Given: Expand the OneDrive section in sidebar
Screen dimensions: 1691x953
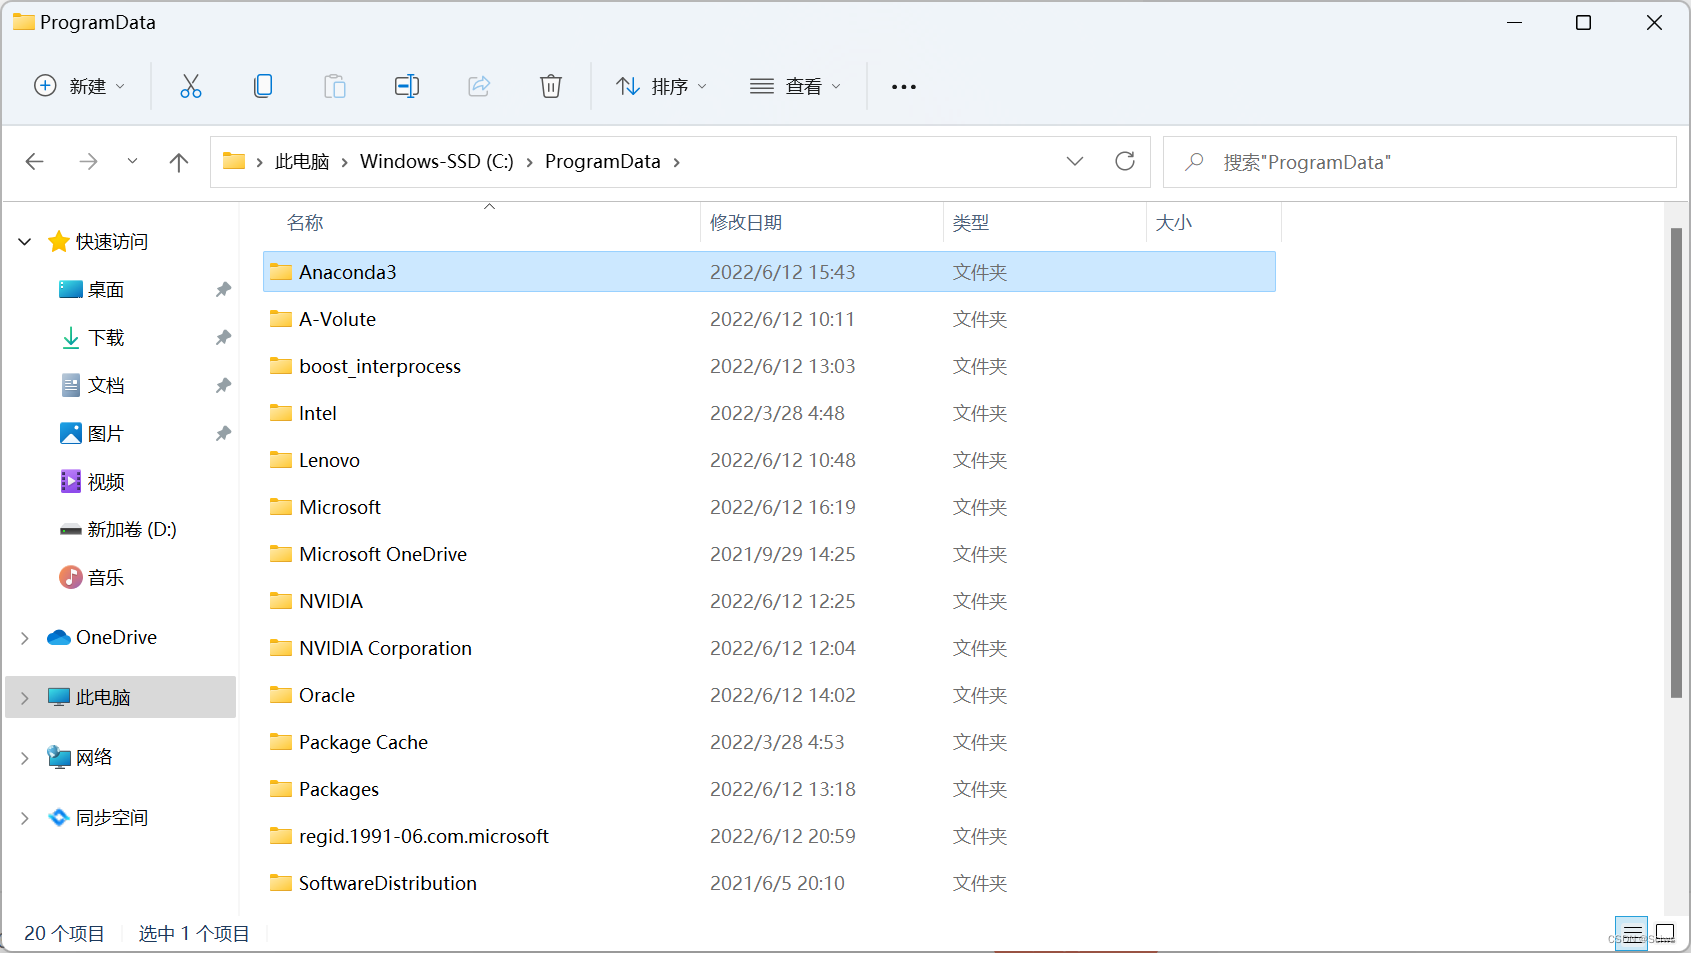Looking at the screenshot, I should pos(24,637).
